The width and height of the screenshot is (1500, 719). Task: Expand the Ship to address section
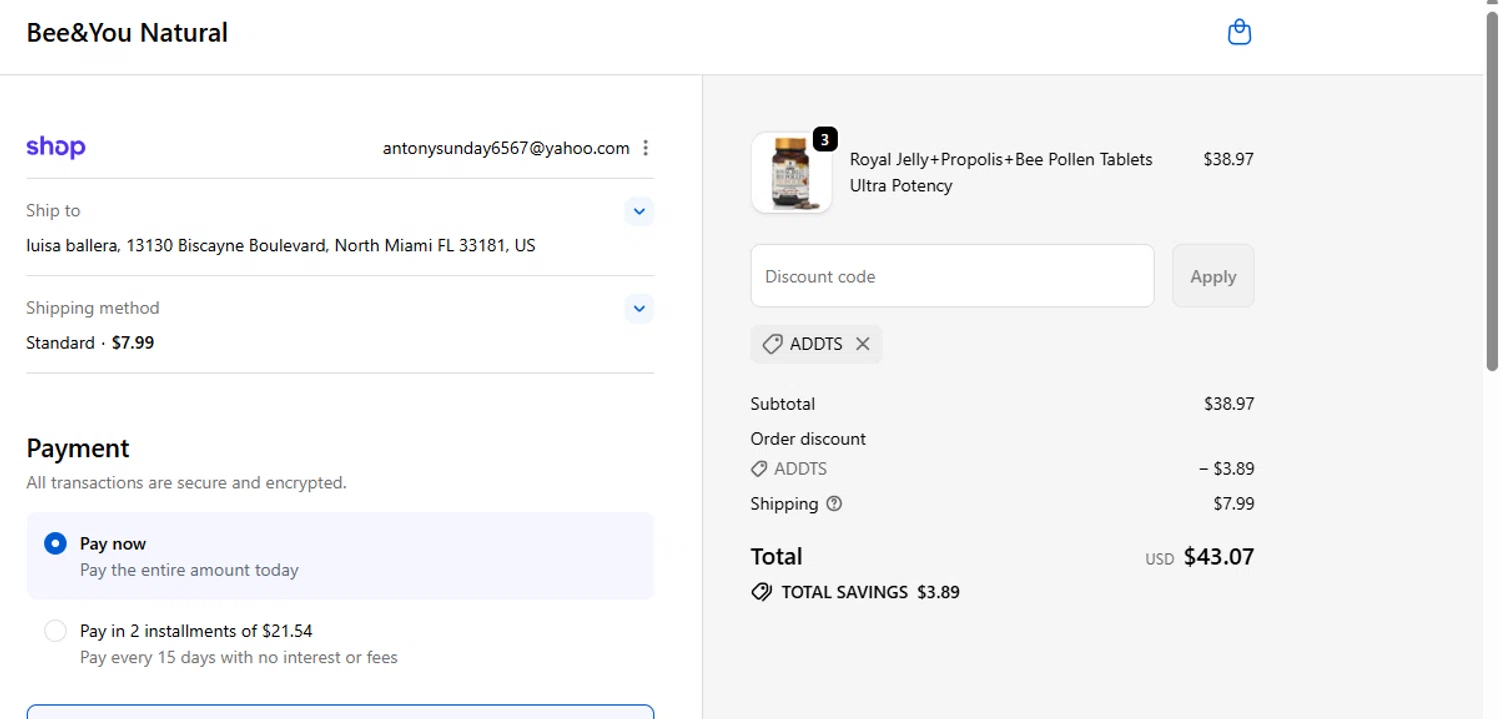(639, 211)
